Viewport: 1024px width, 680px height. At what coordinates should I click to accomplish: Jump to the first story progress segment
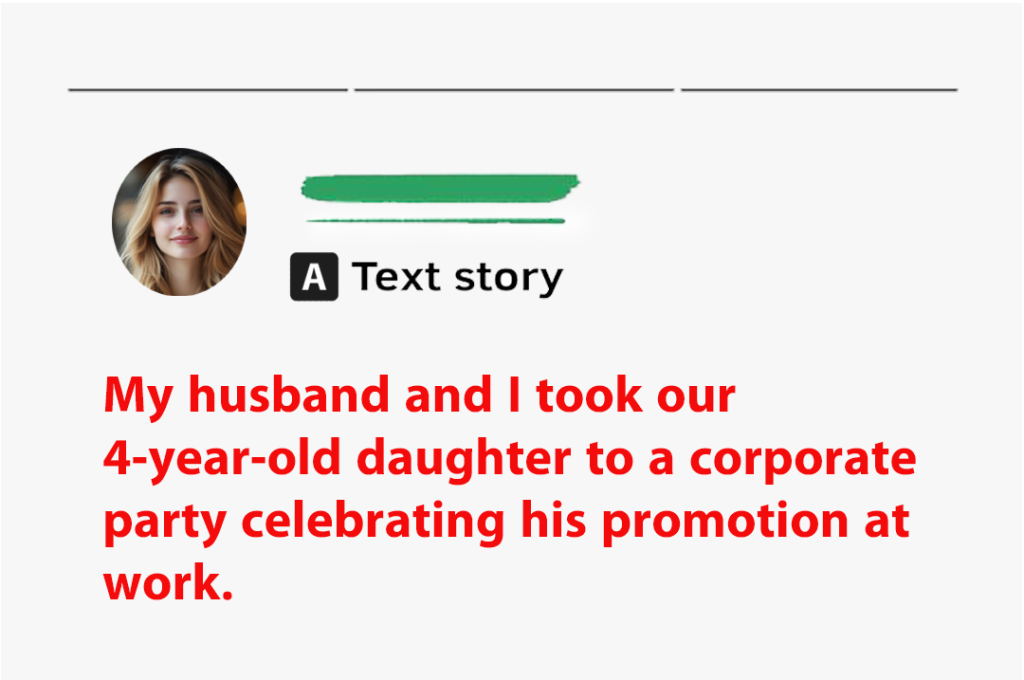(208, 89)
